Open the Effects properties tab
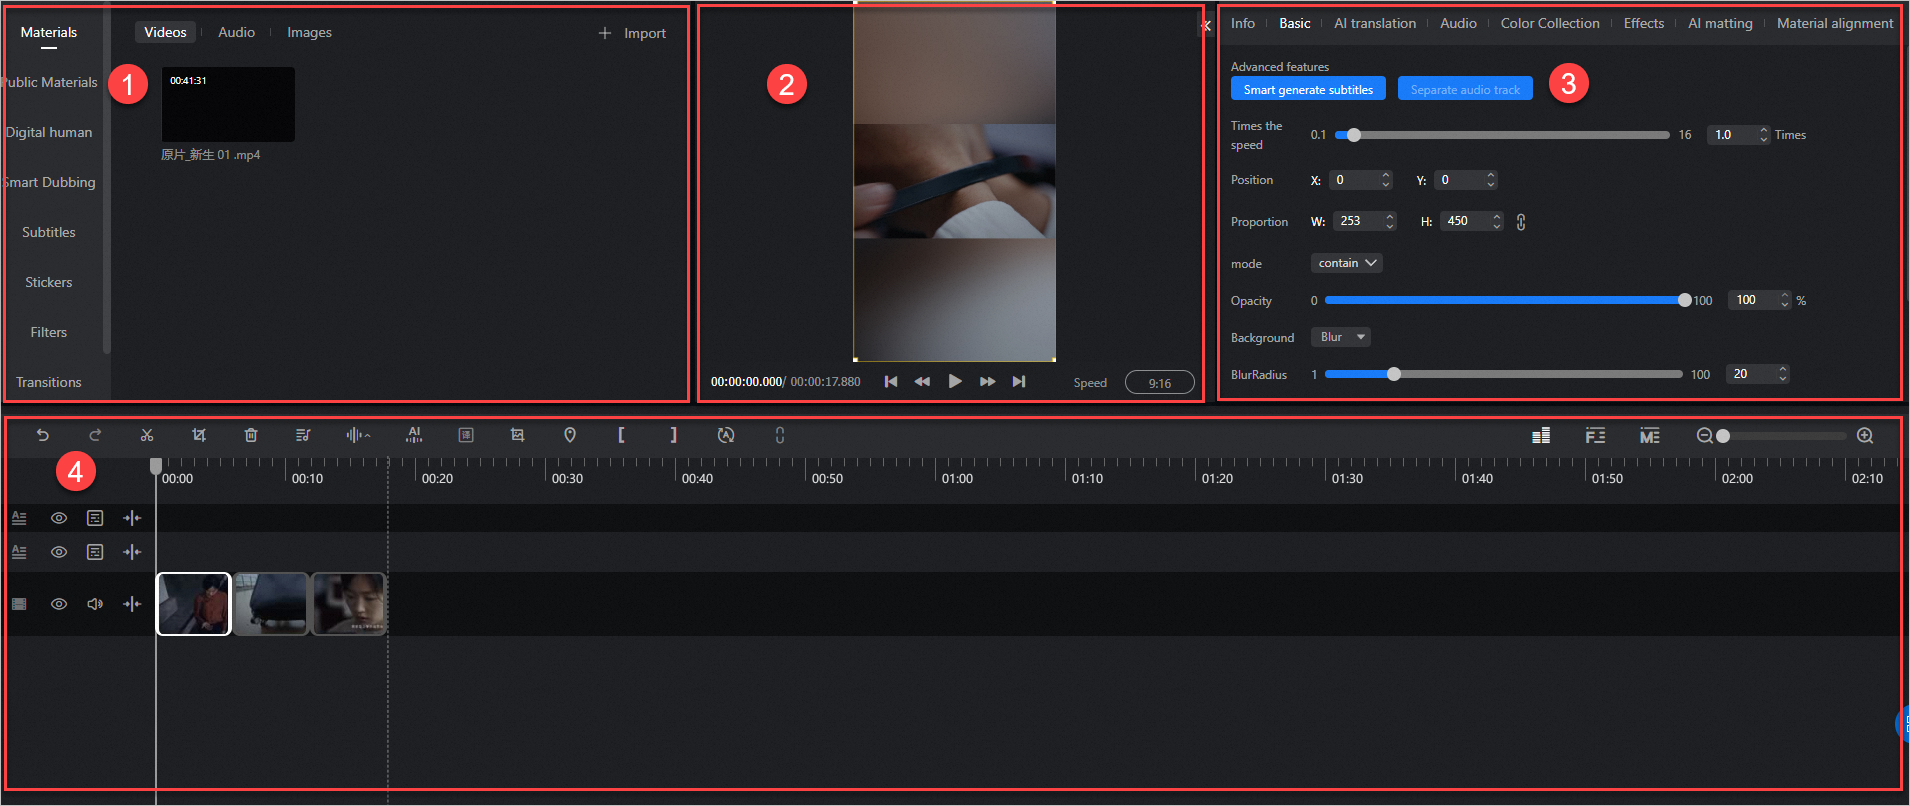This screenshot has height=806, width=1910. pyautogui.click(x=1644, y=23)
